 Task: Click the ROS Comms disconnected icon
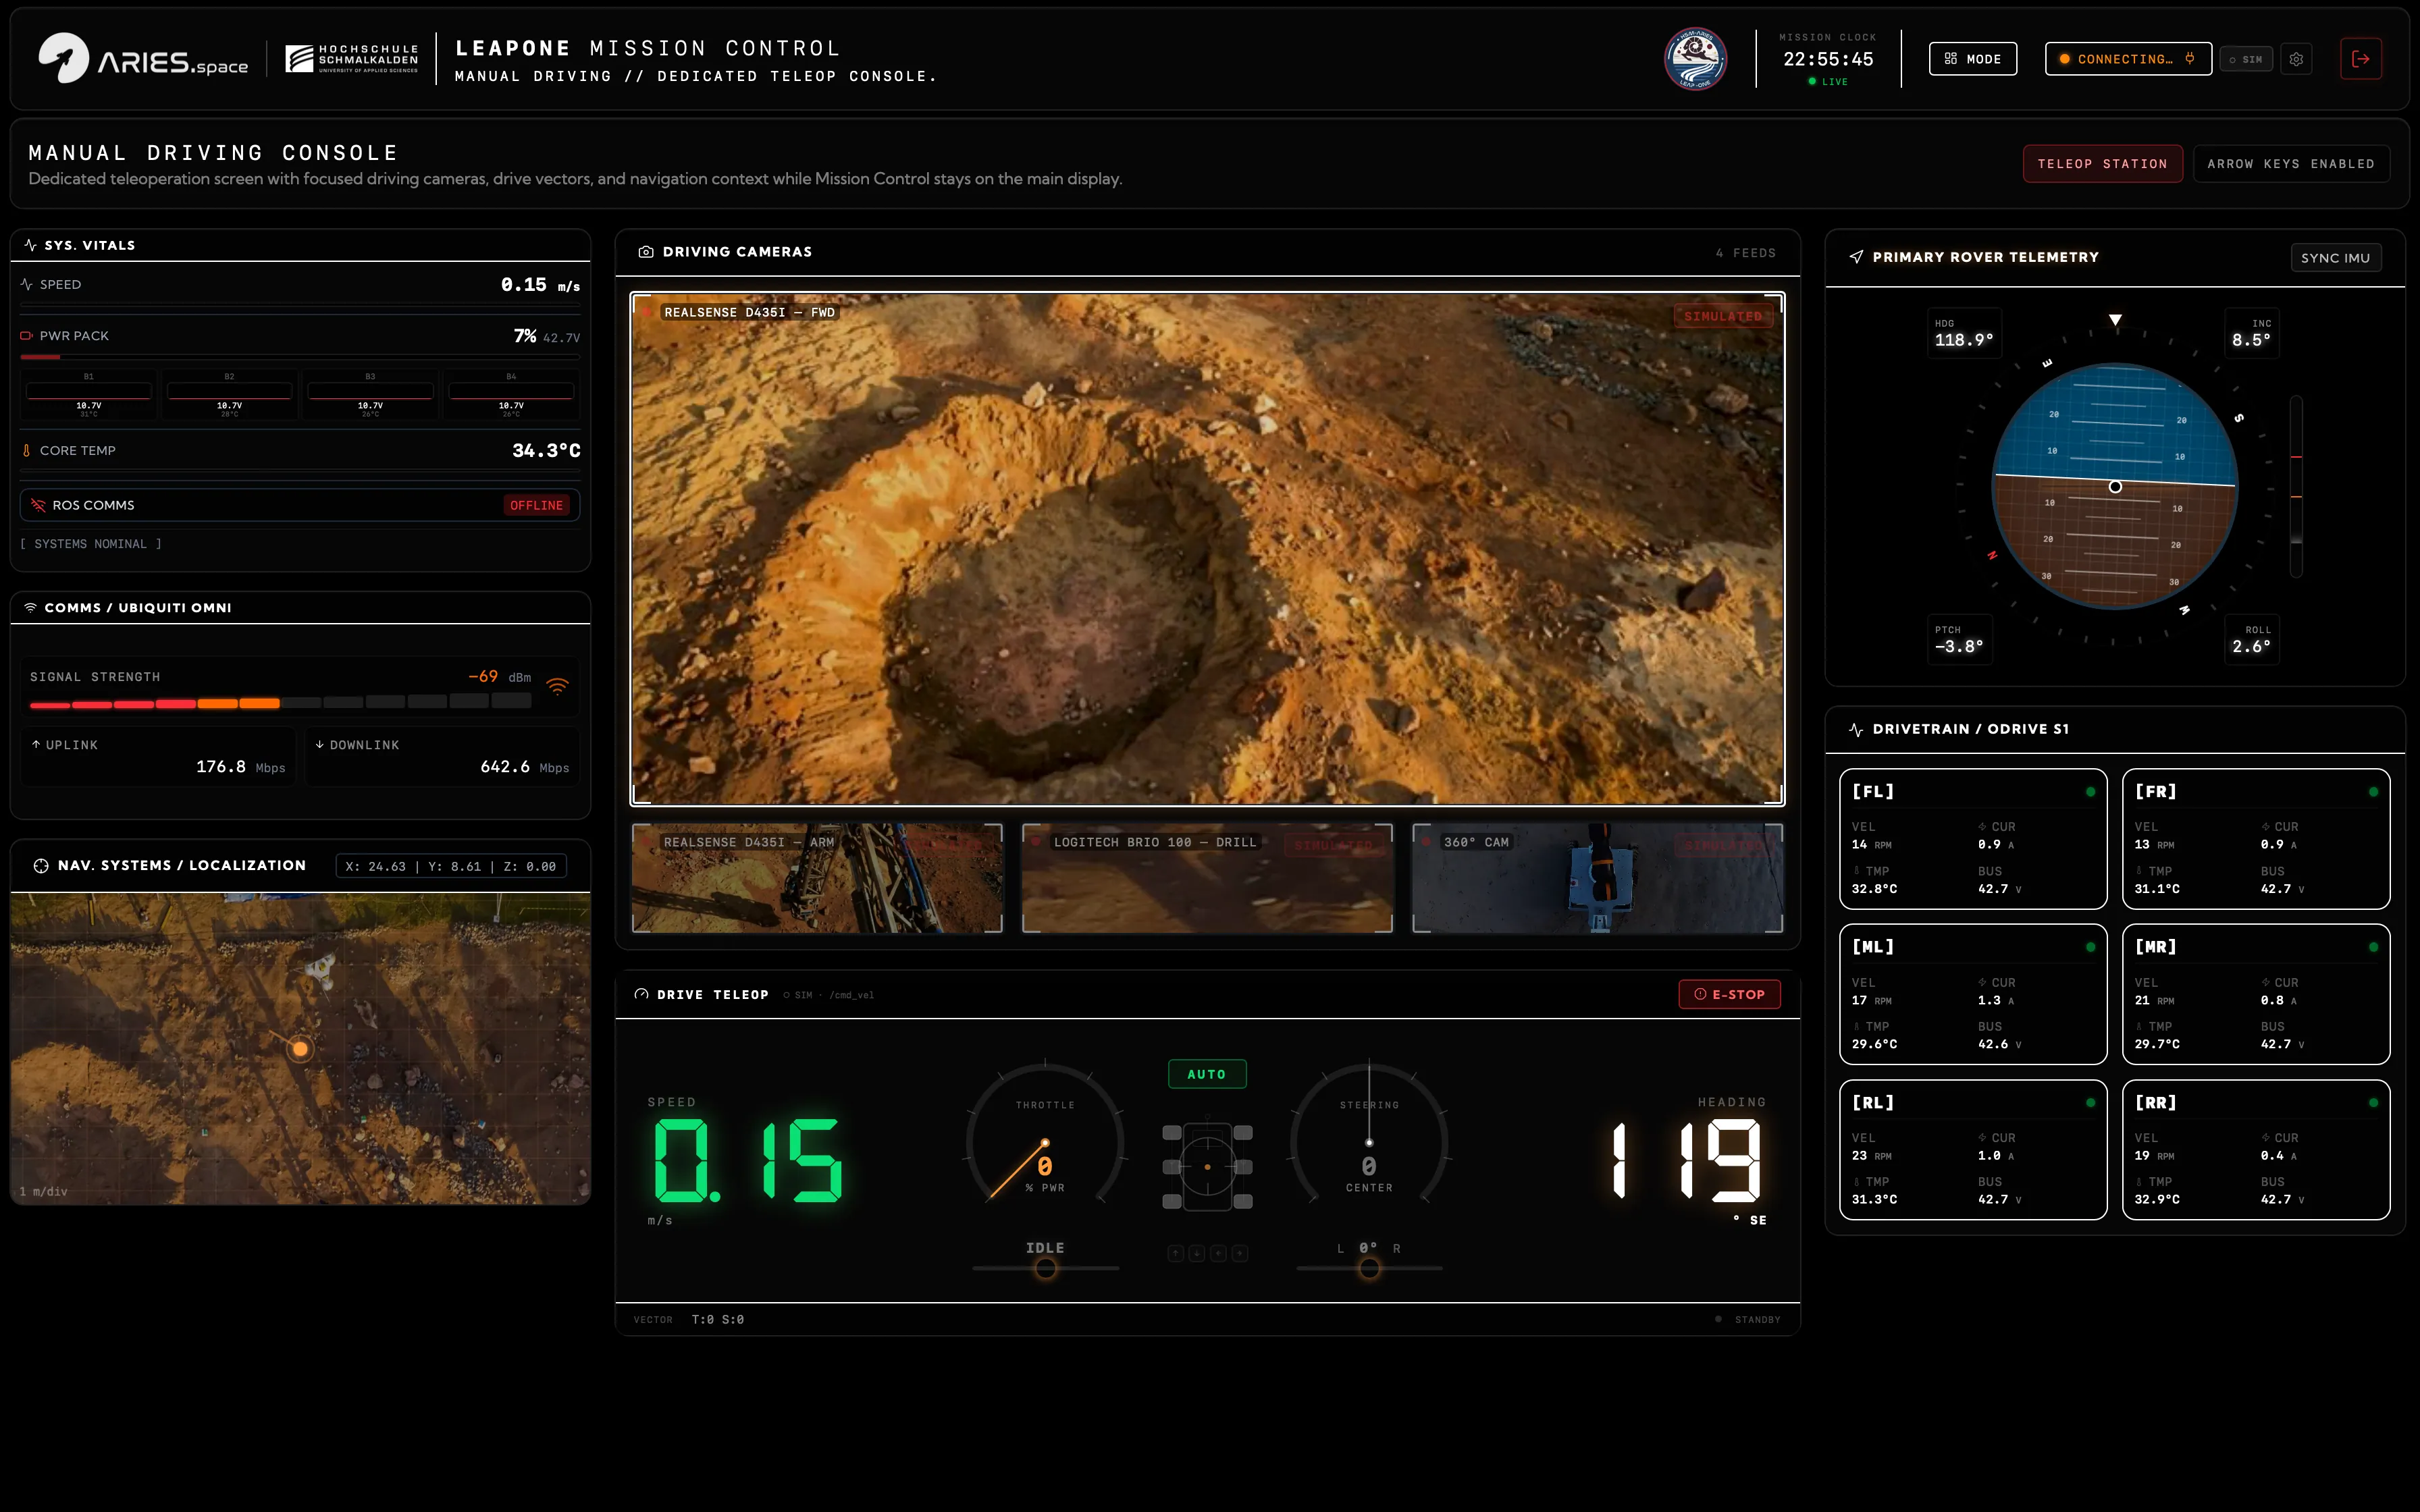[38, 505]
